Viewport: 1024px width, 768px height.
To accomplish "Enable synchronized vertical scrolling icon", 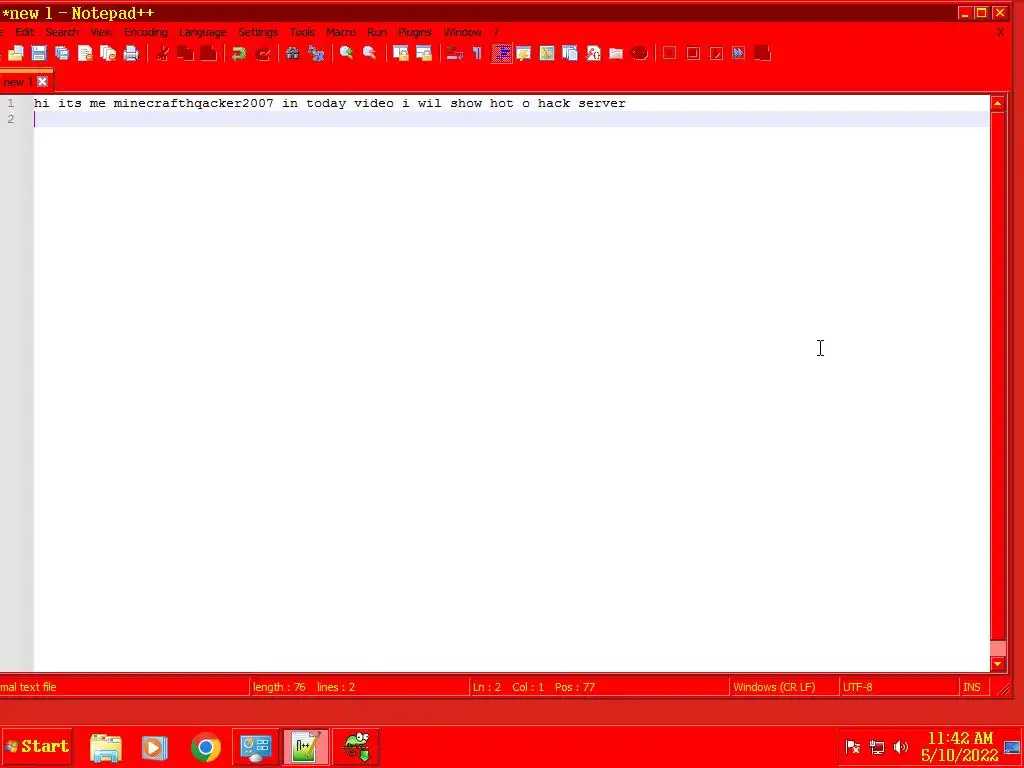I will click(400, 54).
